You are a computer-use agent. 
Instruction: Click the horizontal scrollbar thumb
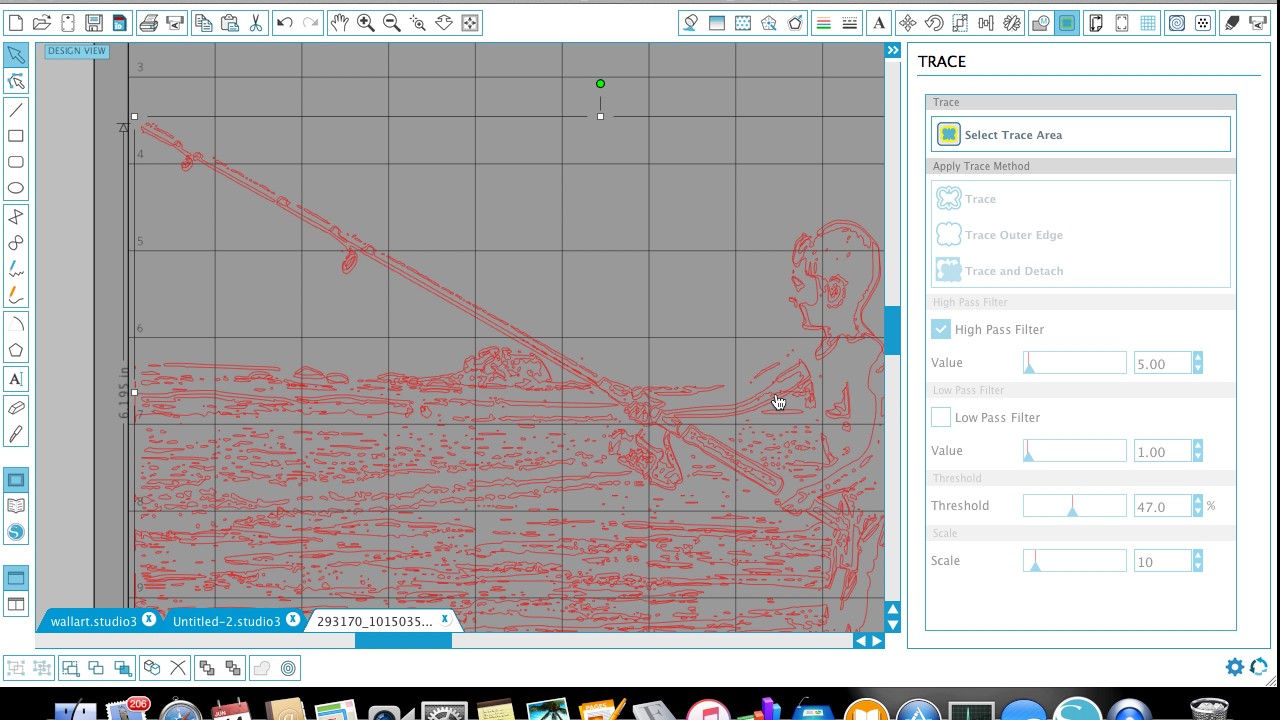coord(403,641)
